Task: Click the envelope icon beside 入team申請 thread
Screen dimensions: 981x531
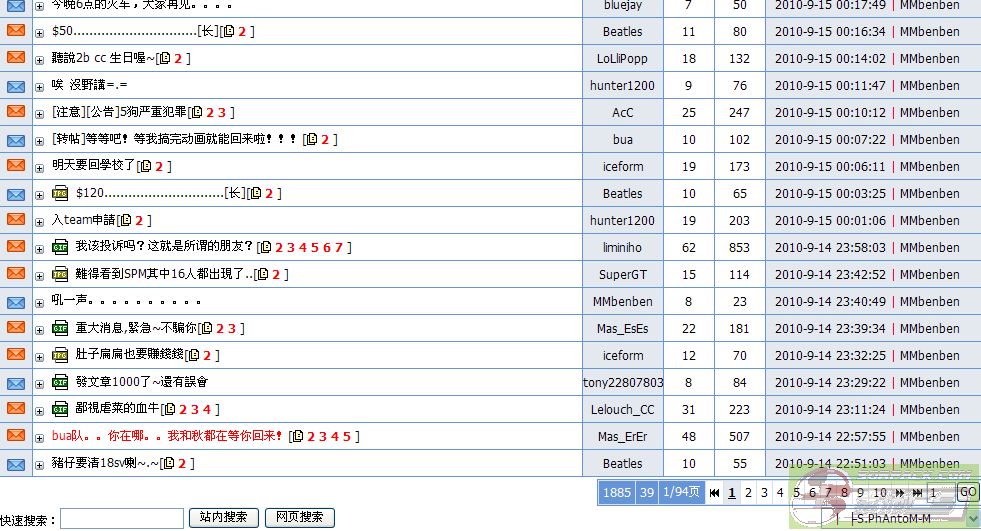Action: tap(16, 220)
